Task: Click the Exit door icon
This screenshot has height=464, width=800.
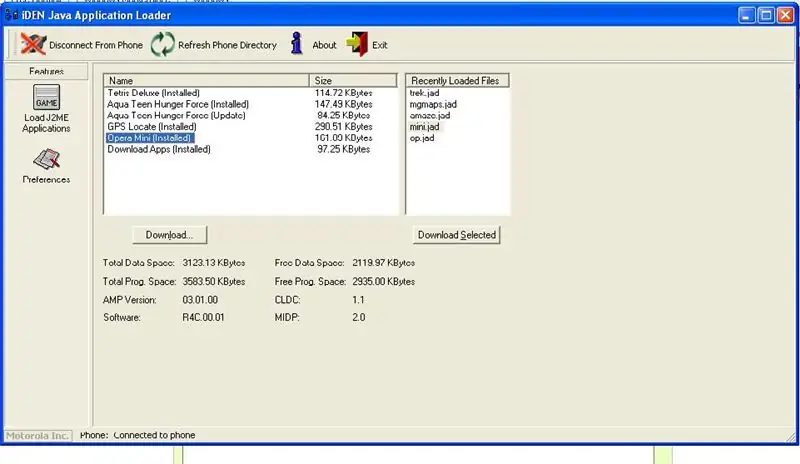Action: pyautogui.click(x=357, y=44)
